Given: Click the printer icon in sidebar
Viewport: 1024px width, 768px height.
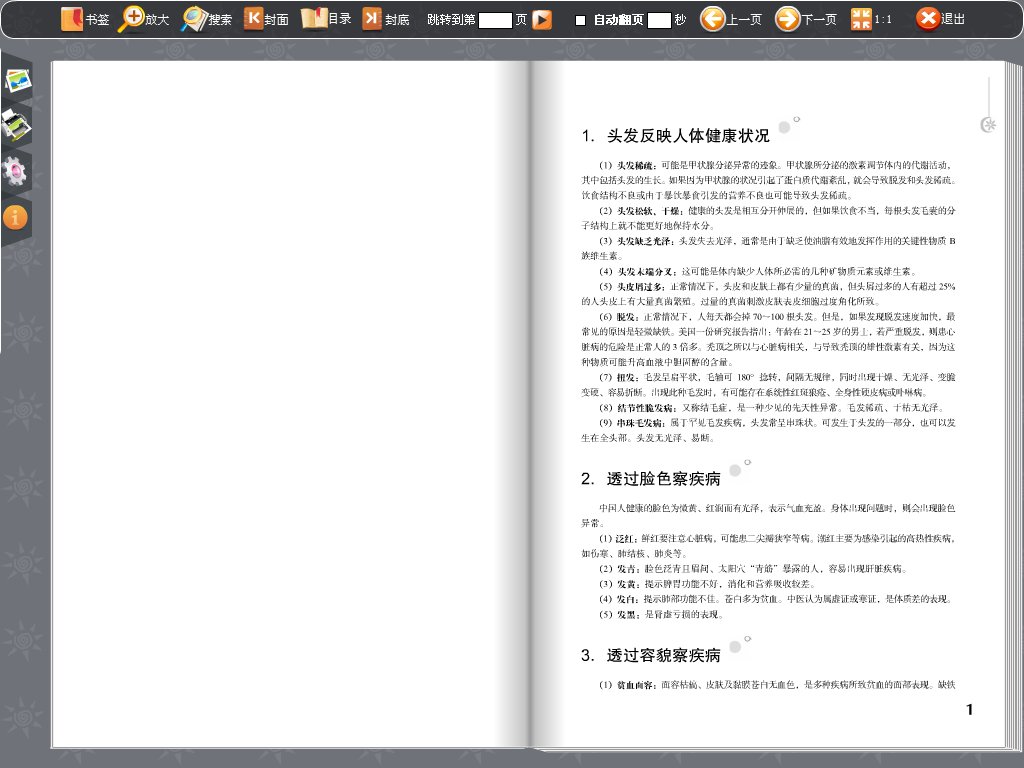Looking at the screenshot, I should [16, 125].
